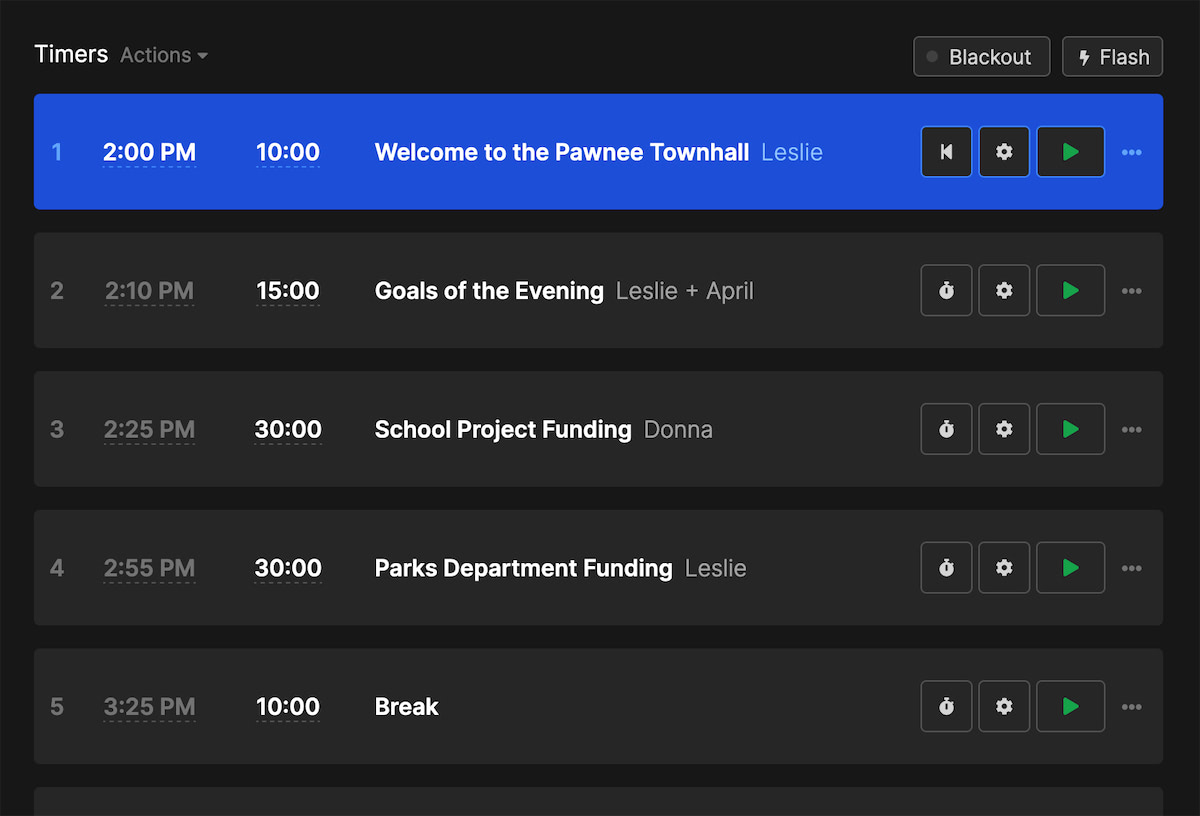The image size is (1200, 816).
Task: Open the more options menu on Welcome timer
Action: coord(1131,151)
